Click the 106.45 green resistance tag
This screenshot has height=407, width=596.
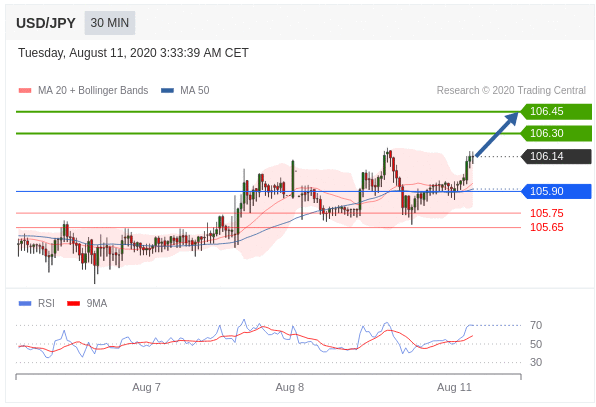(555, 111)
